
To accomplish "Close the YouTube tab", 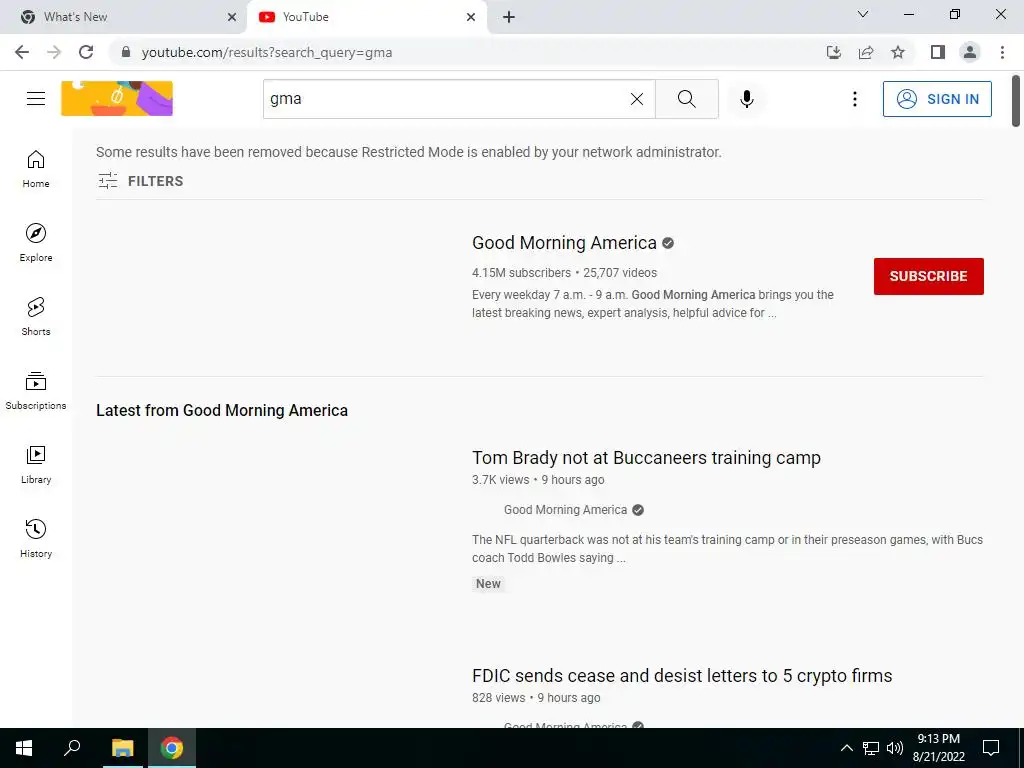I will [471, 17].
